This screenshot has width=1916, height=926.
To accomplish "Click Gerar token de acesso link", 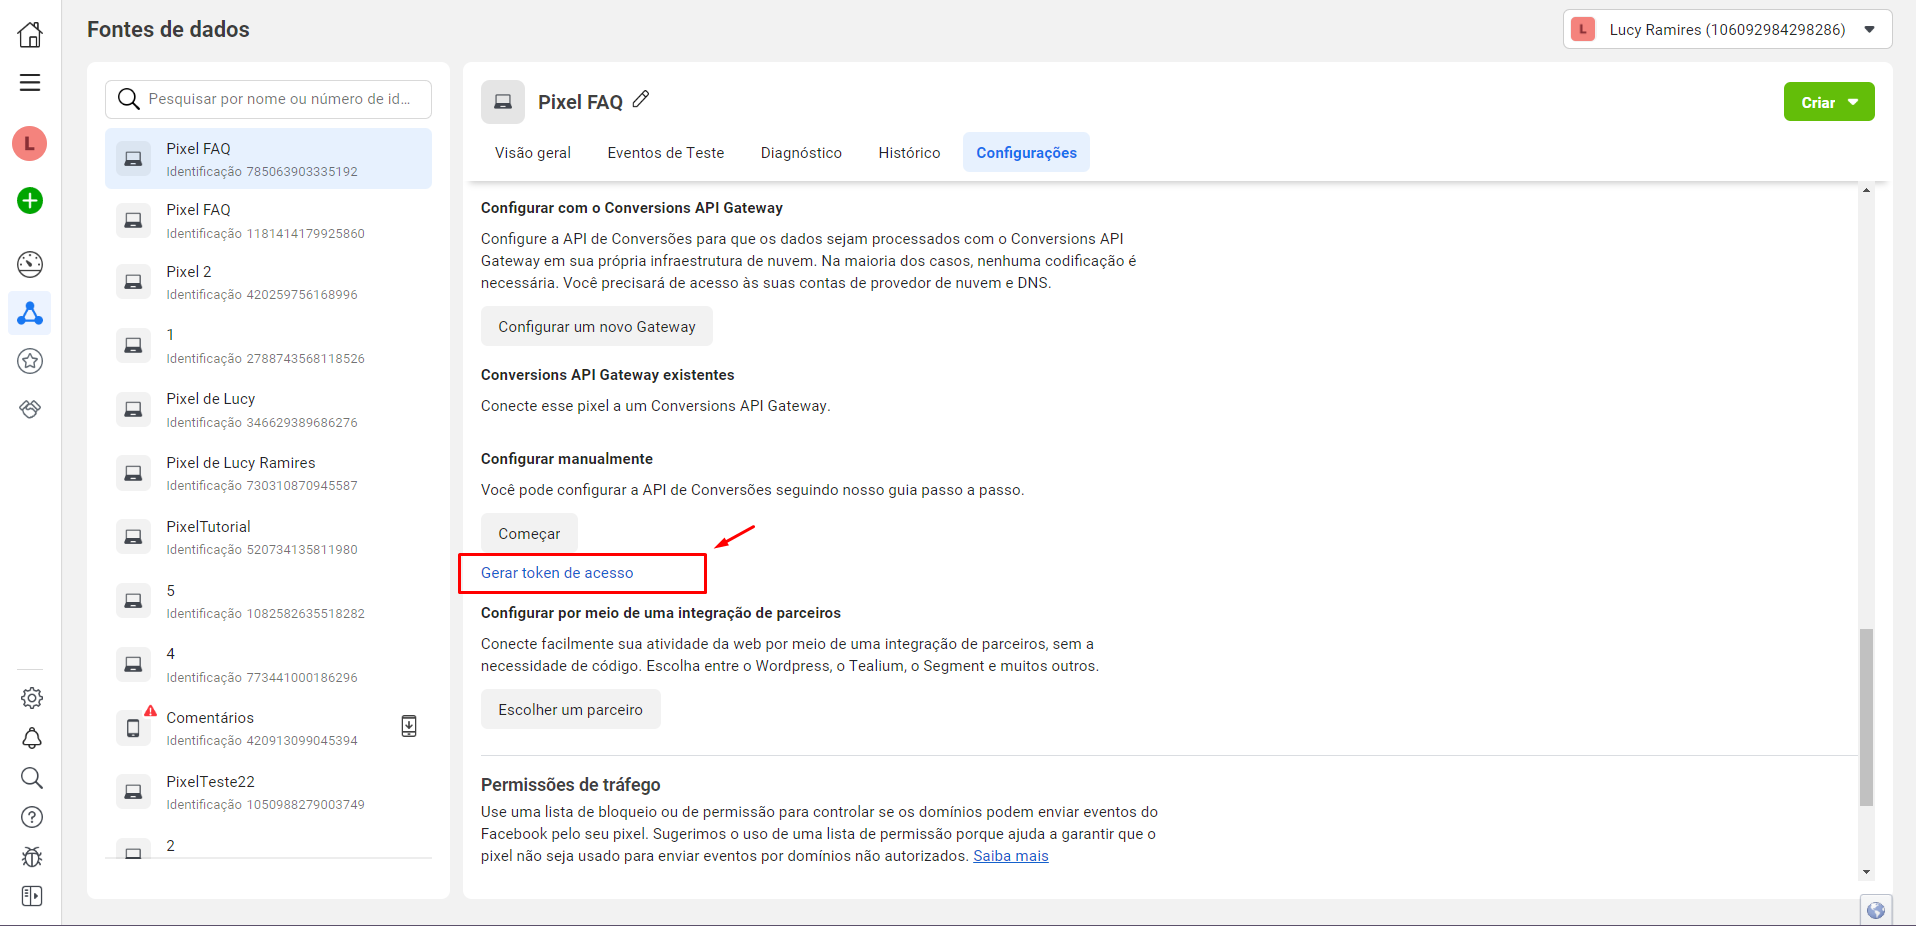I will 557,573.
